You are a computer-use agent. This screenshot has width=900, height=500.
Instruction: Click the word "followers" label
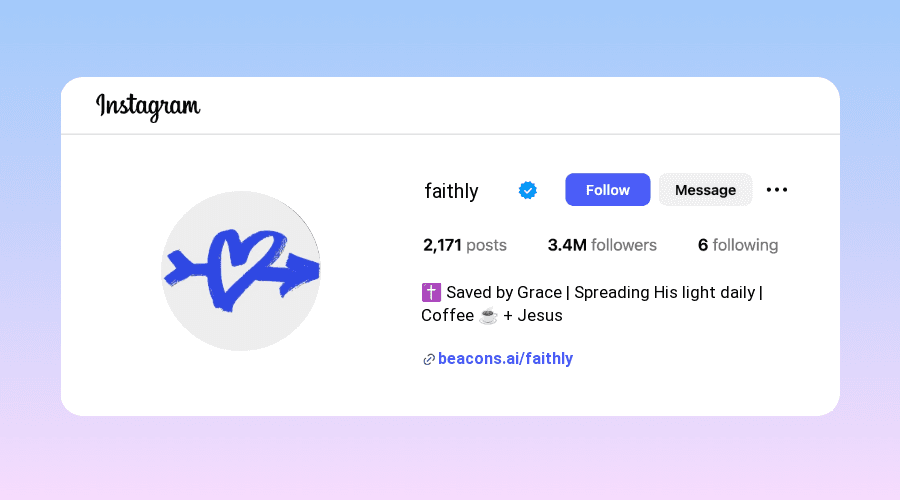tap(624, 245)
